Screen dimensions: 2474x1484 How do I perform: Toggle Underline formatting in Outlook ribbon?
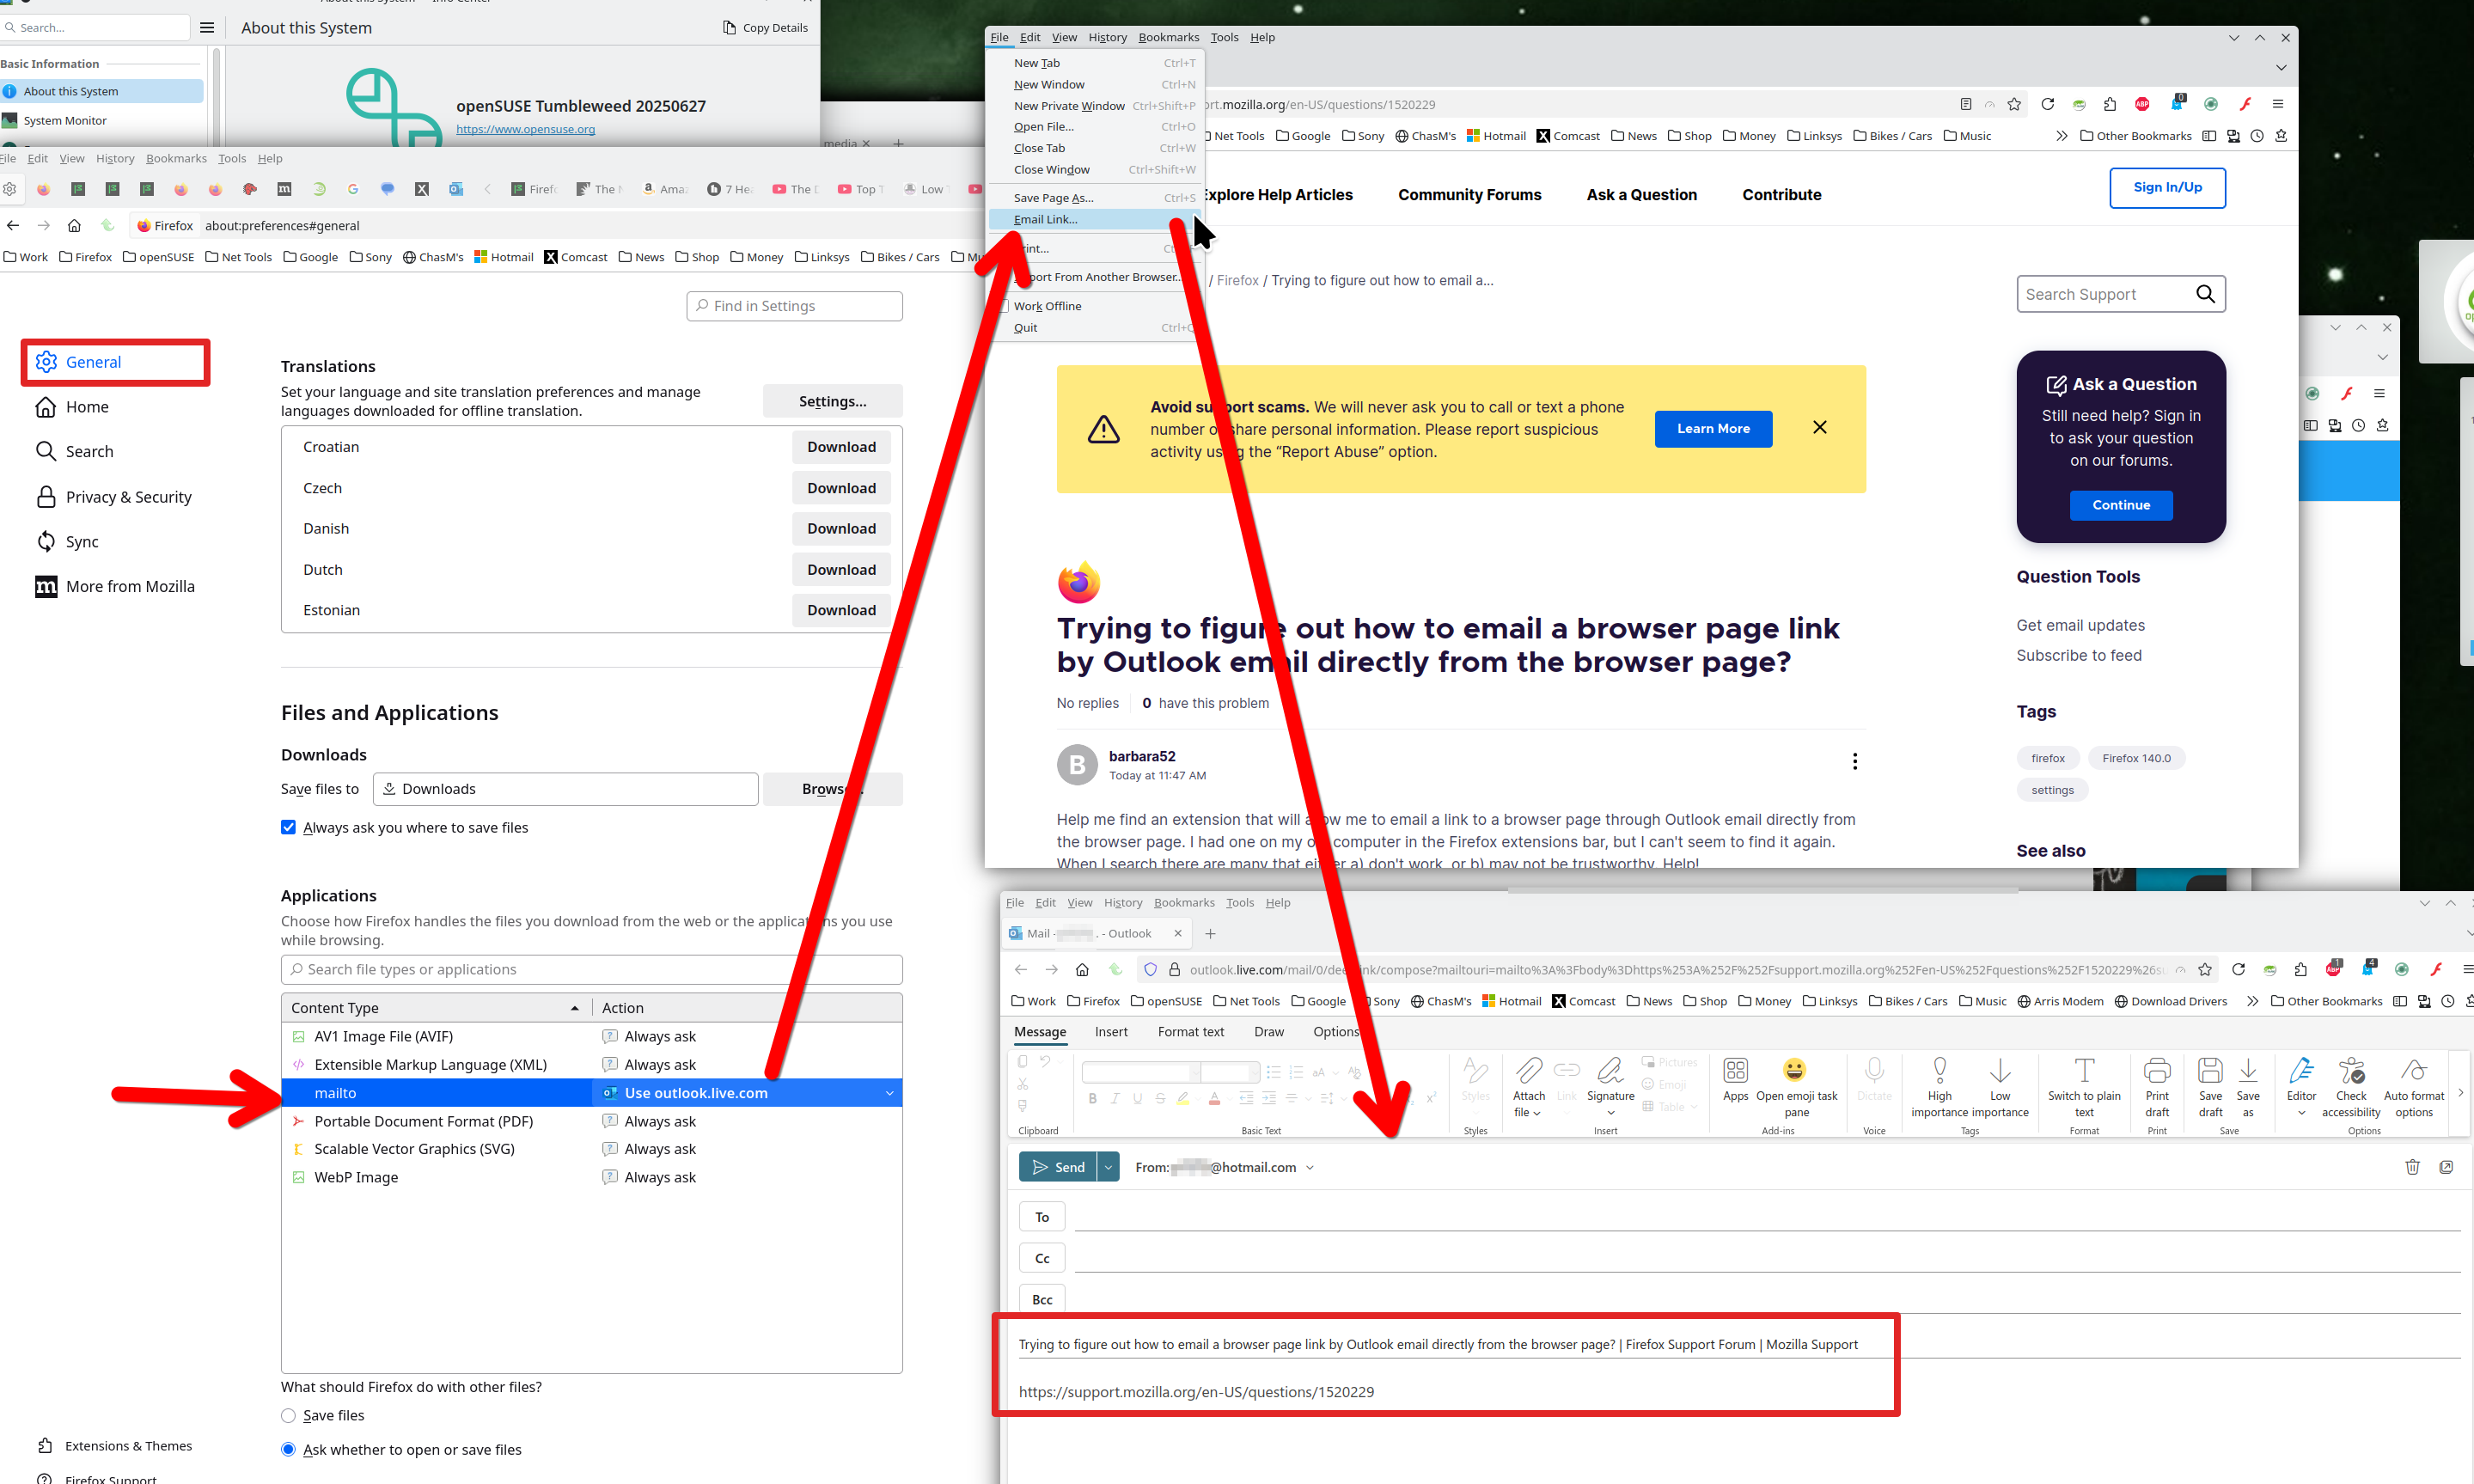tap(1137, 1099)
